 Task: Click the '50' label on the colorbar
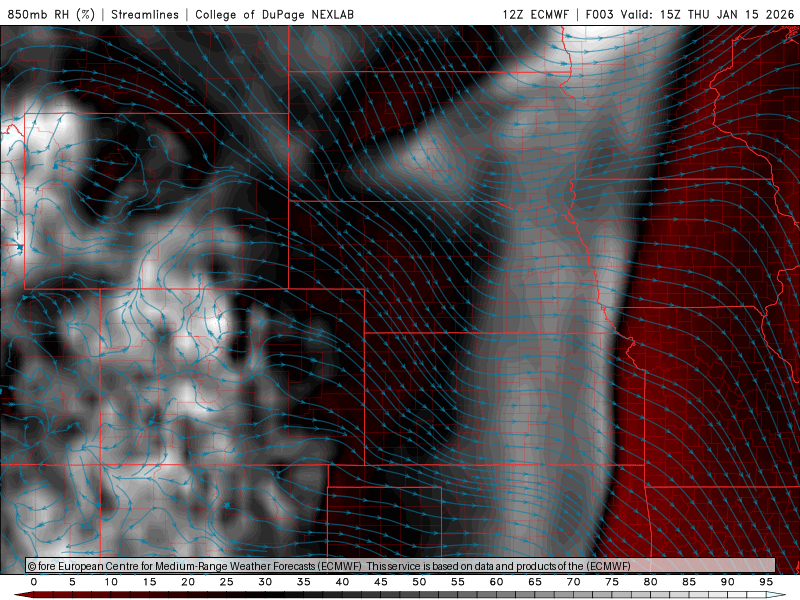tap(419, 582)
